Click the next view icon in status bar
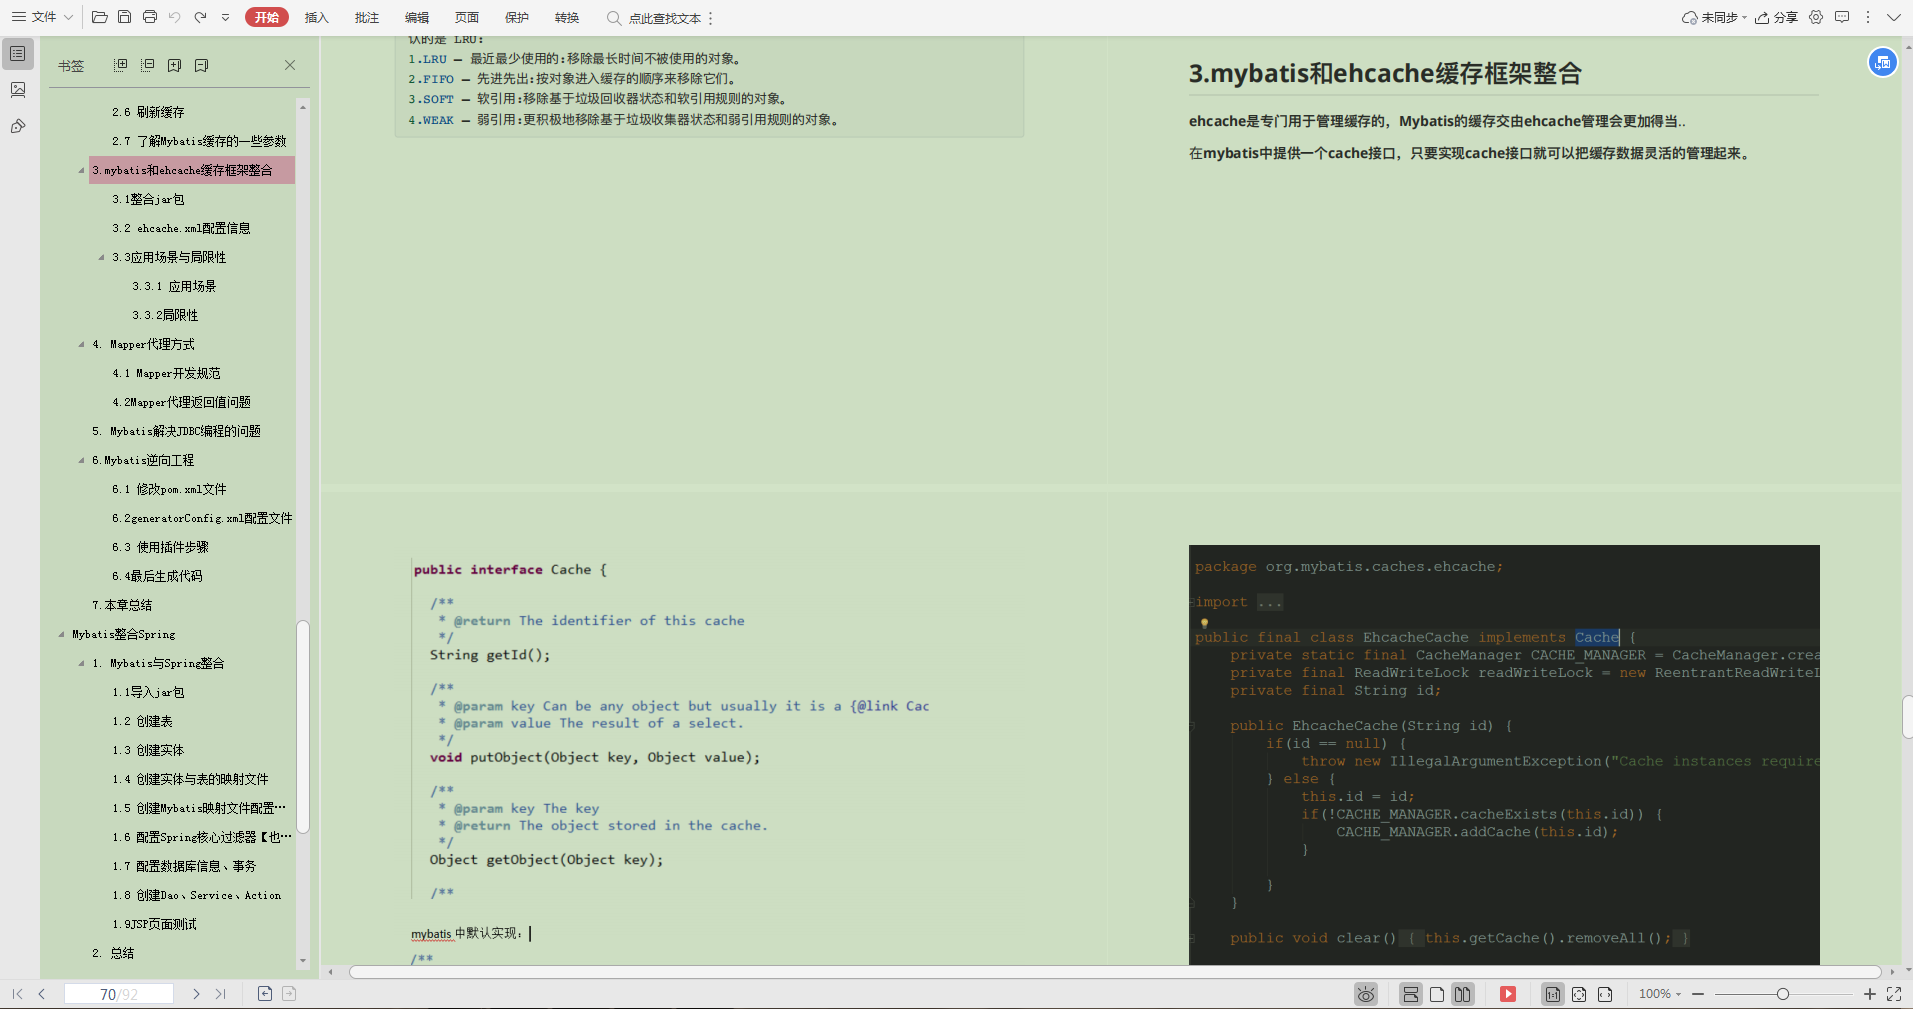Image resolution: width=1913 pixels, height=1009 pixels. pos(289,993)
